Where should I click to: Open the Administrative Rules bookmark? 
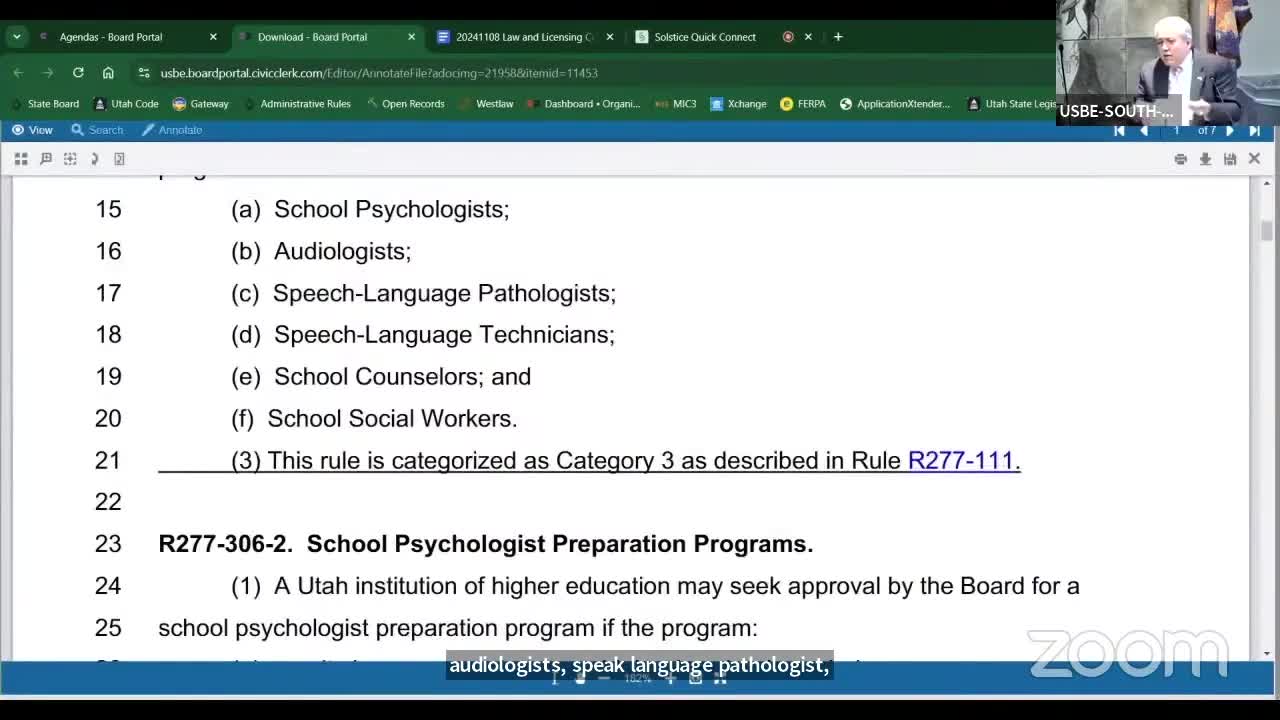(297, 104)
